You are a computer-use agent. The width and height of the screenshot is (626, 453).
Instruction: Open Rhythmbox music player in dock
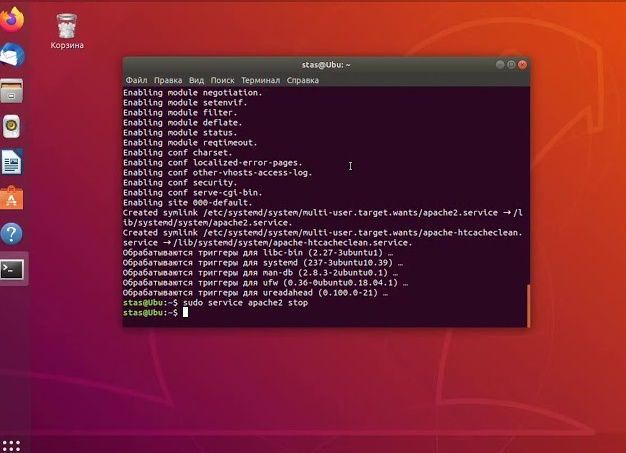12,127
